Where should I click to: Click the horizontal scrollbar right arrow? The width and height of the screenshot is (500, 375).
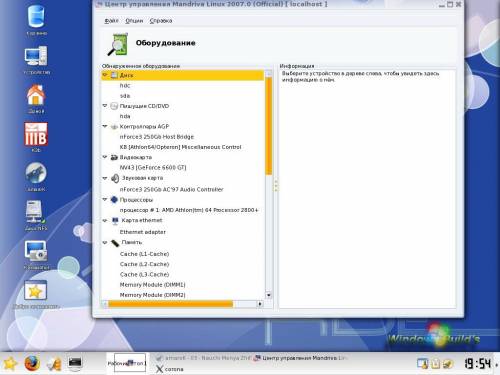tap(260, 304)
